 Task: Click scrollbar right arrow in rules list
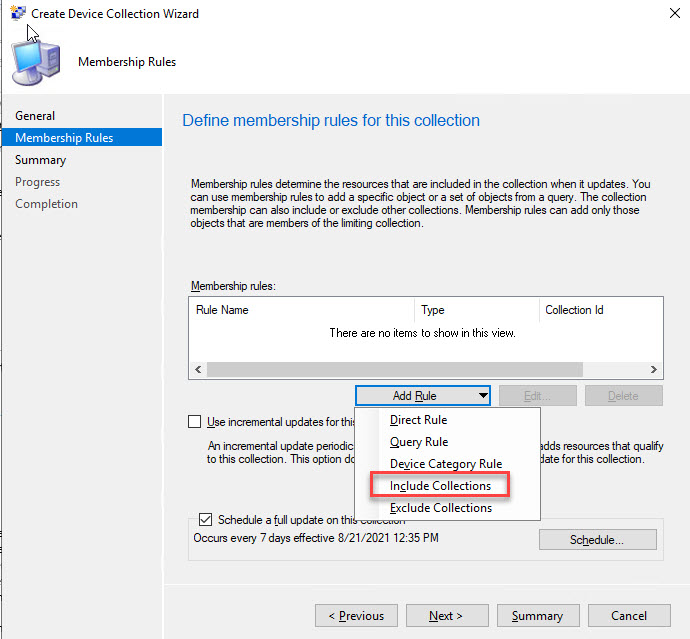pos(653,369)
